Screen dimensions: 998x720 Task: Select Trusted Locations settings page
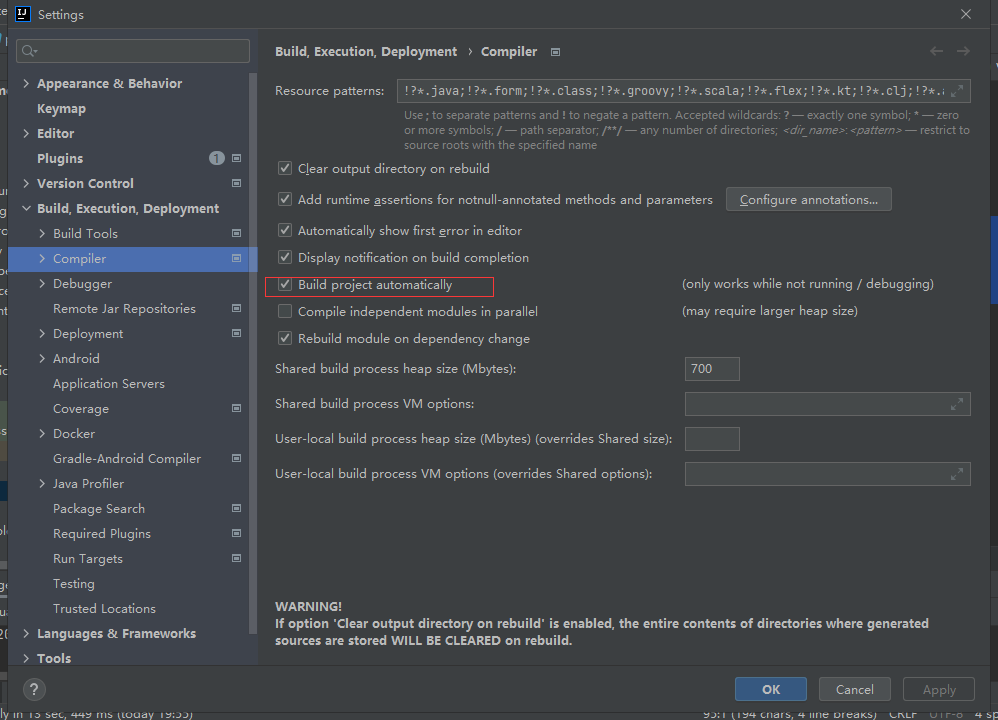pyautogui.click(x=104, y=609)
